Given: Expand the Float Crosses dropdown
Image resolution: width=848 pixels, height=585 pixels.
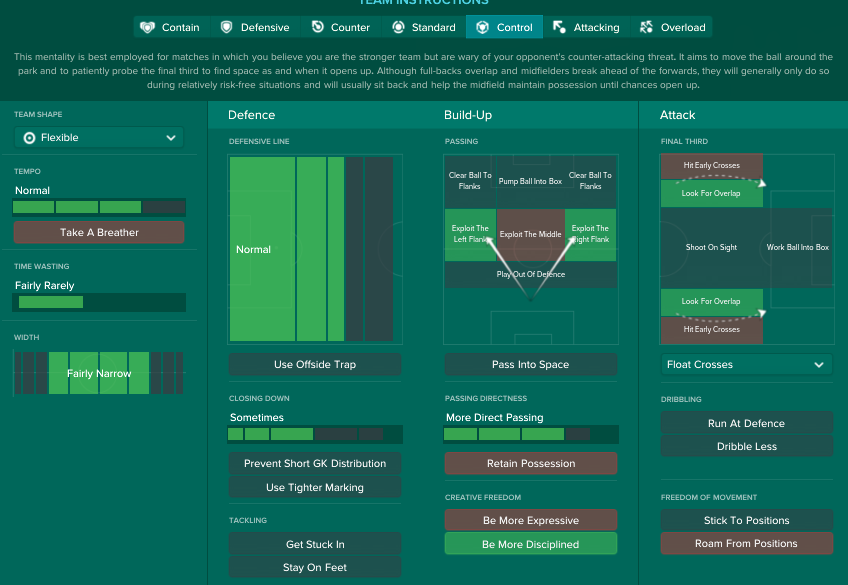Looking at the screenshot, I should click(x=746, y=365).
